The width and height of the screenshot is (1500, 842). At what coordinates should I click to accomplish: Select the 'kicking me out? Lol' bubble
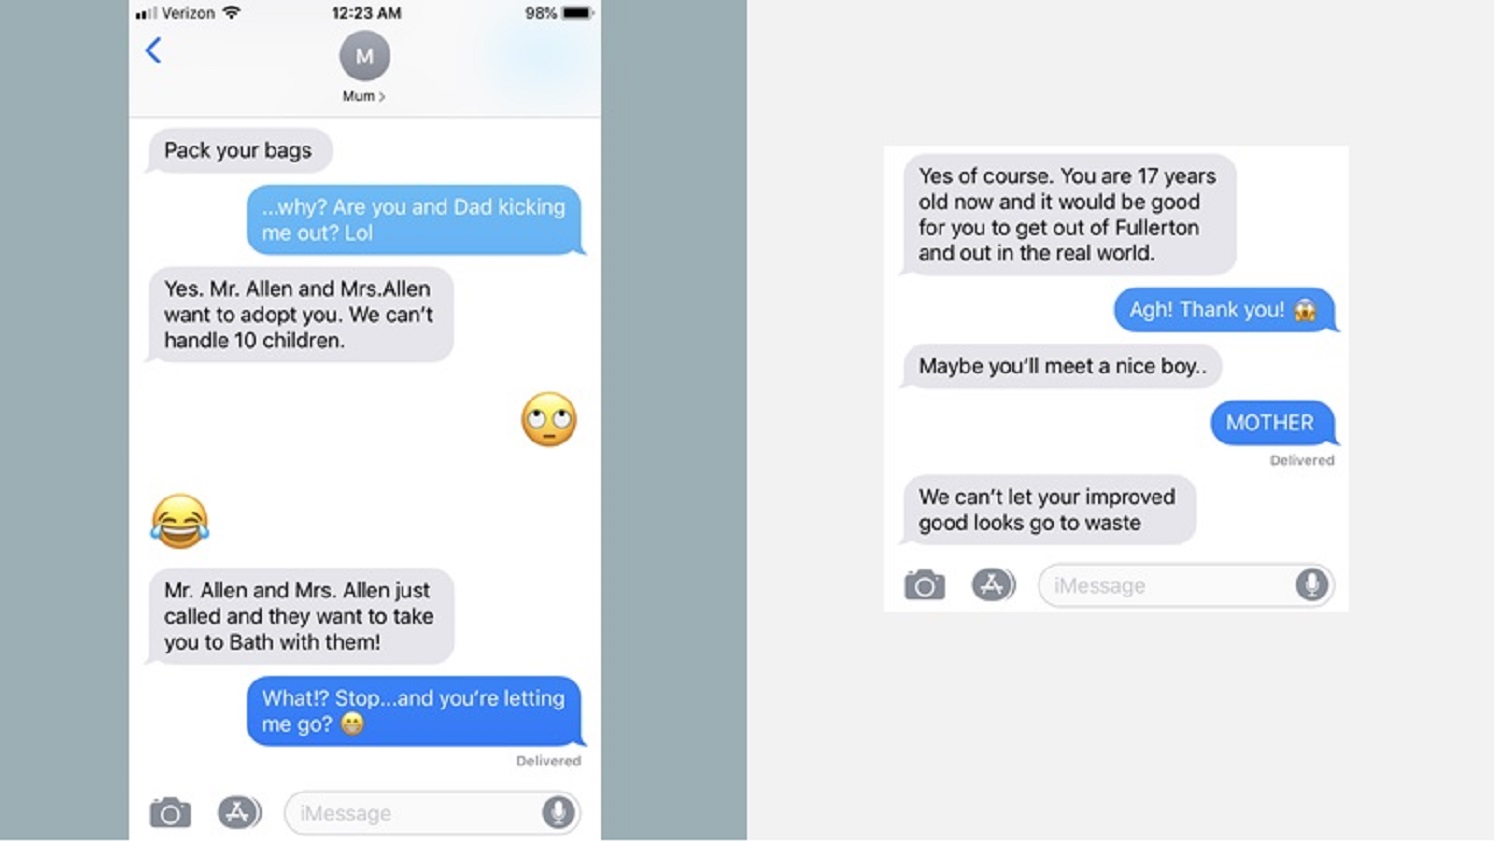415,220
